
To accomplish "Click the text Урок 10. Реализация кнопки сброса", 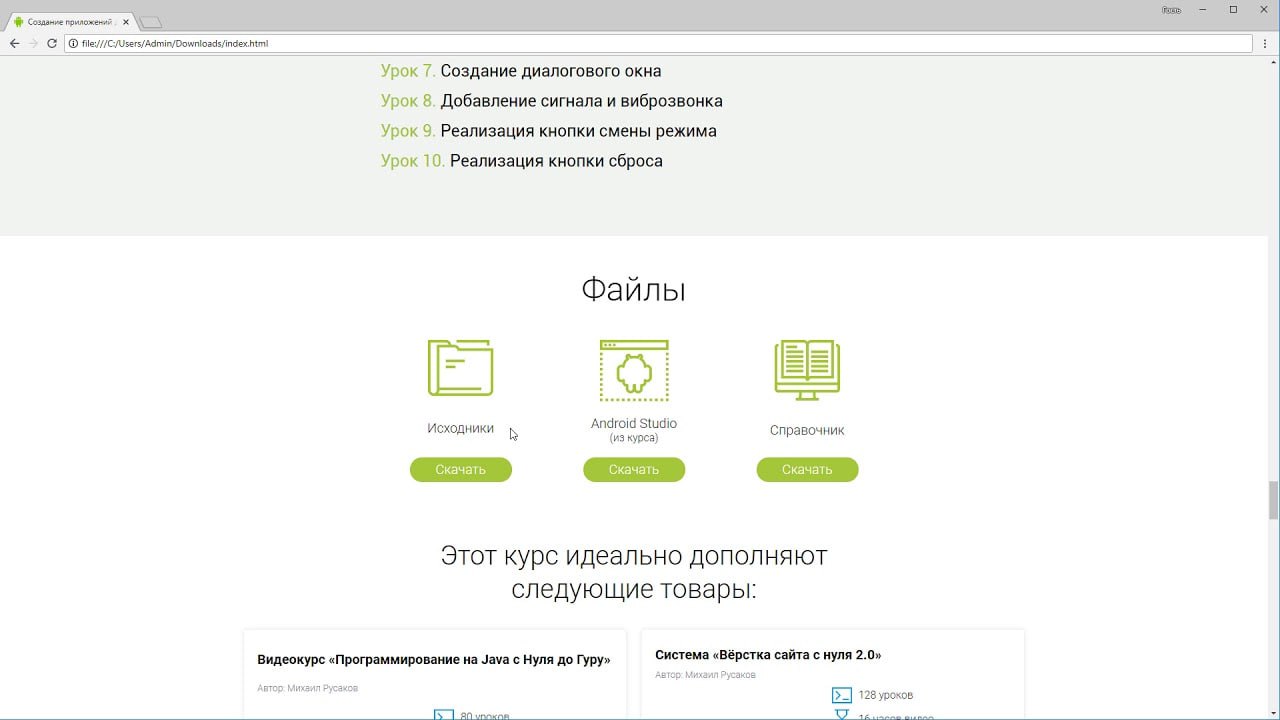I will pyautogui.click(x=522, y=161).
